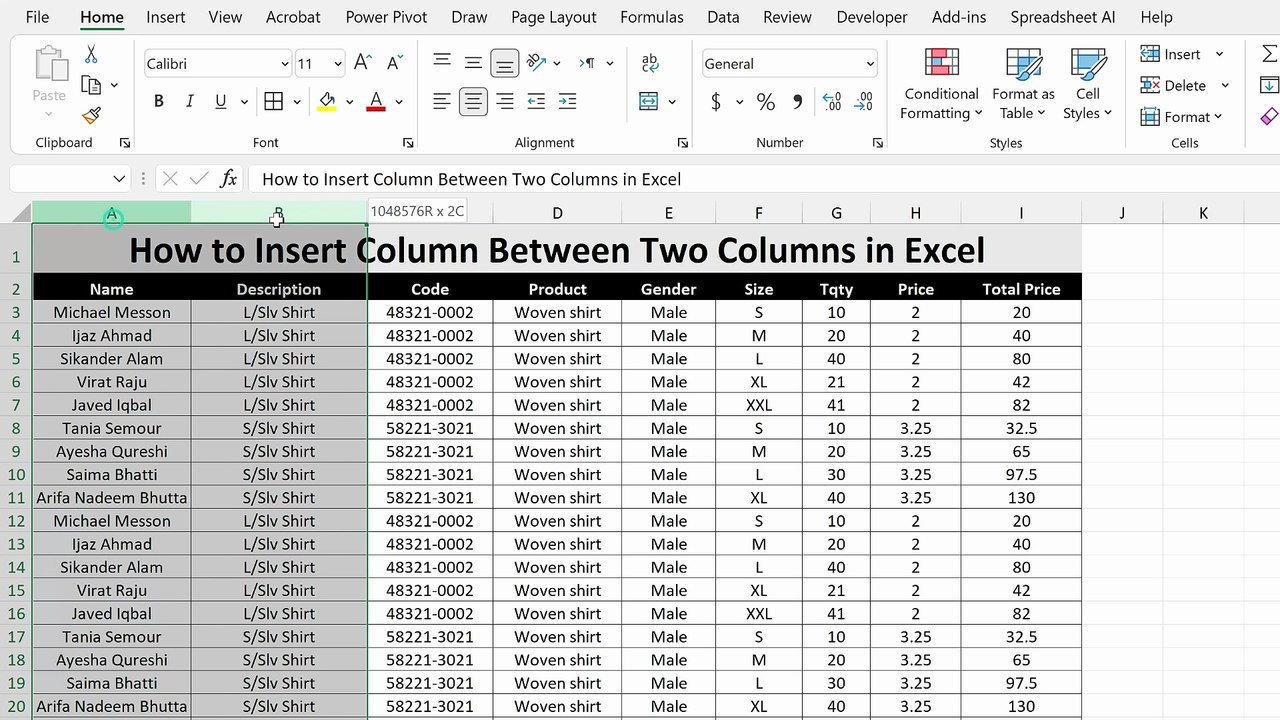The image size is (1280, 720).
Task: Select row 10 header
Action: (x=16, y=475)
